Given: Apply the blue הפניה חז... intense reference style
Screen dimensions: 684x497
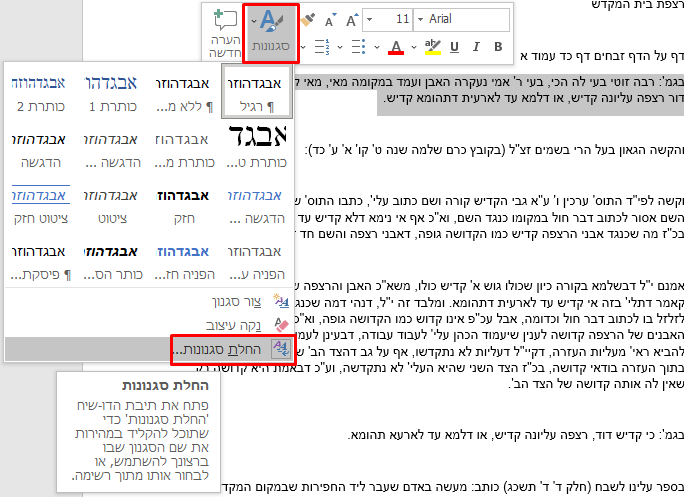Looking at the screenshot, I should 184,261.
